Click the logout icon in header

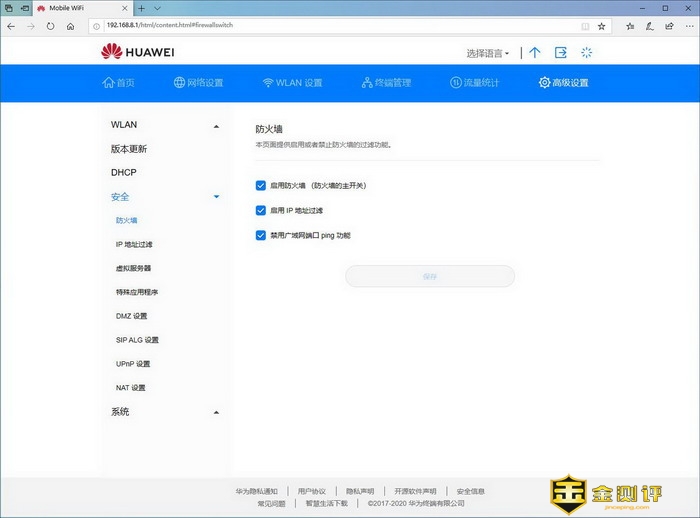pos(561,52)
